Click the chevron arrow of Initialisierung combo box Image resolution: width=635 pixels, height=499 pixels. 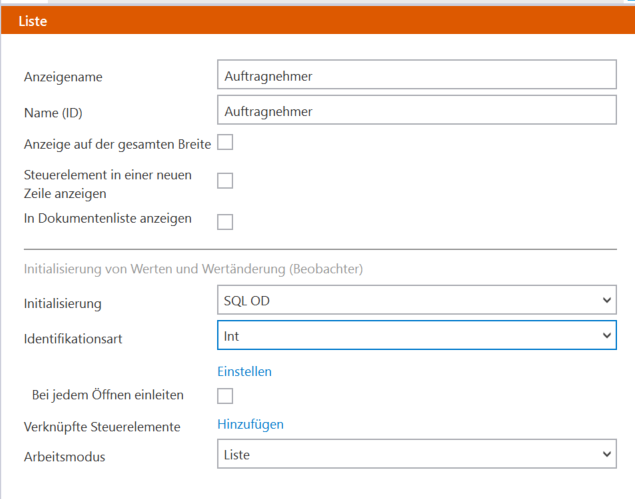(607, 300)
